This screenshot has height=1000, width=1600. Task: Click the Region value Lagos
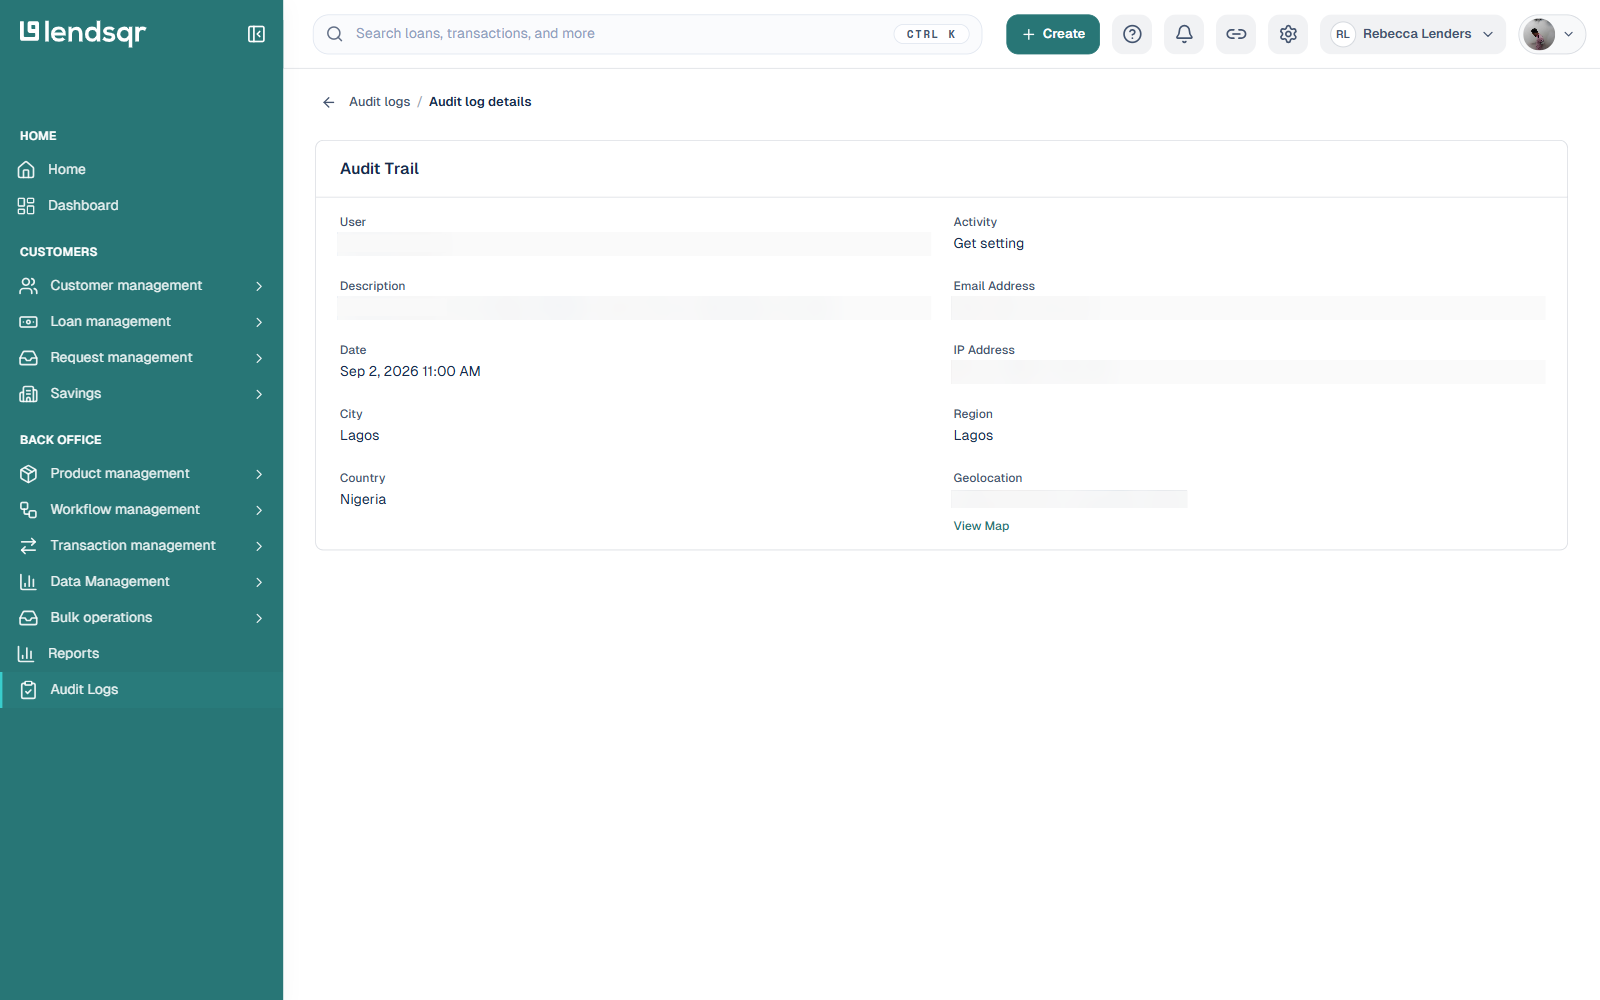pos(973,435)
